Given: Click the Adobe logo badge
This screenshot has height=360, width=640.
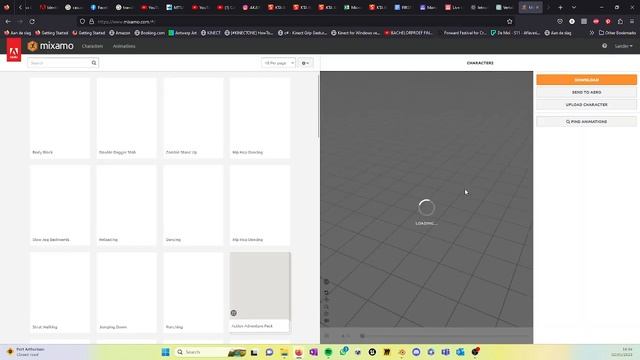Looking at the screenshot, I should tap(13, 50).
